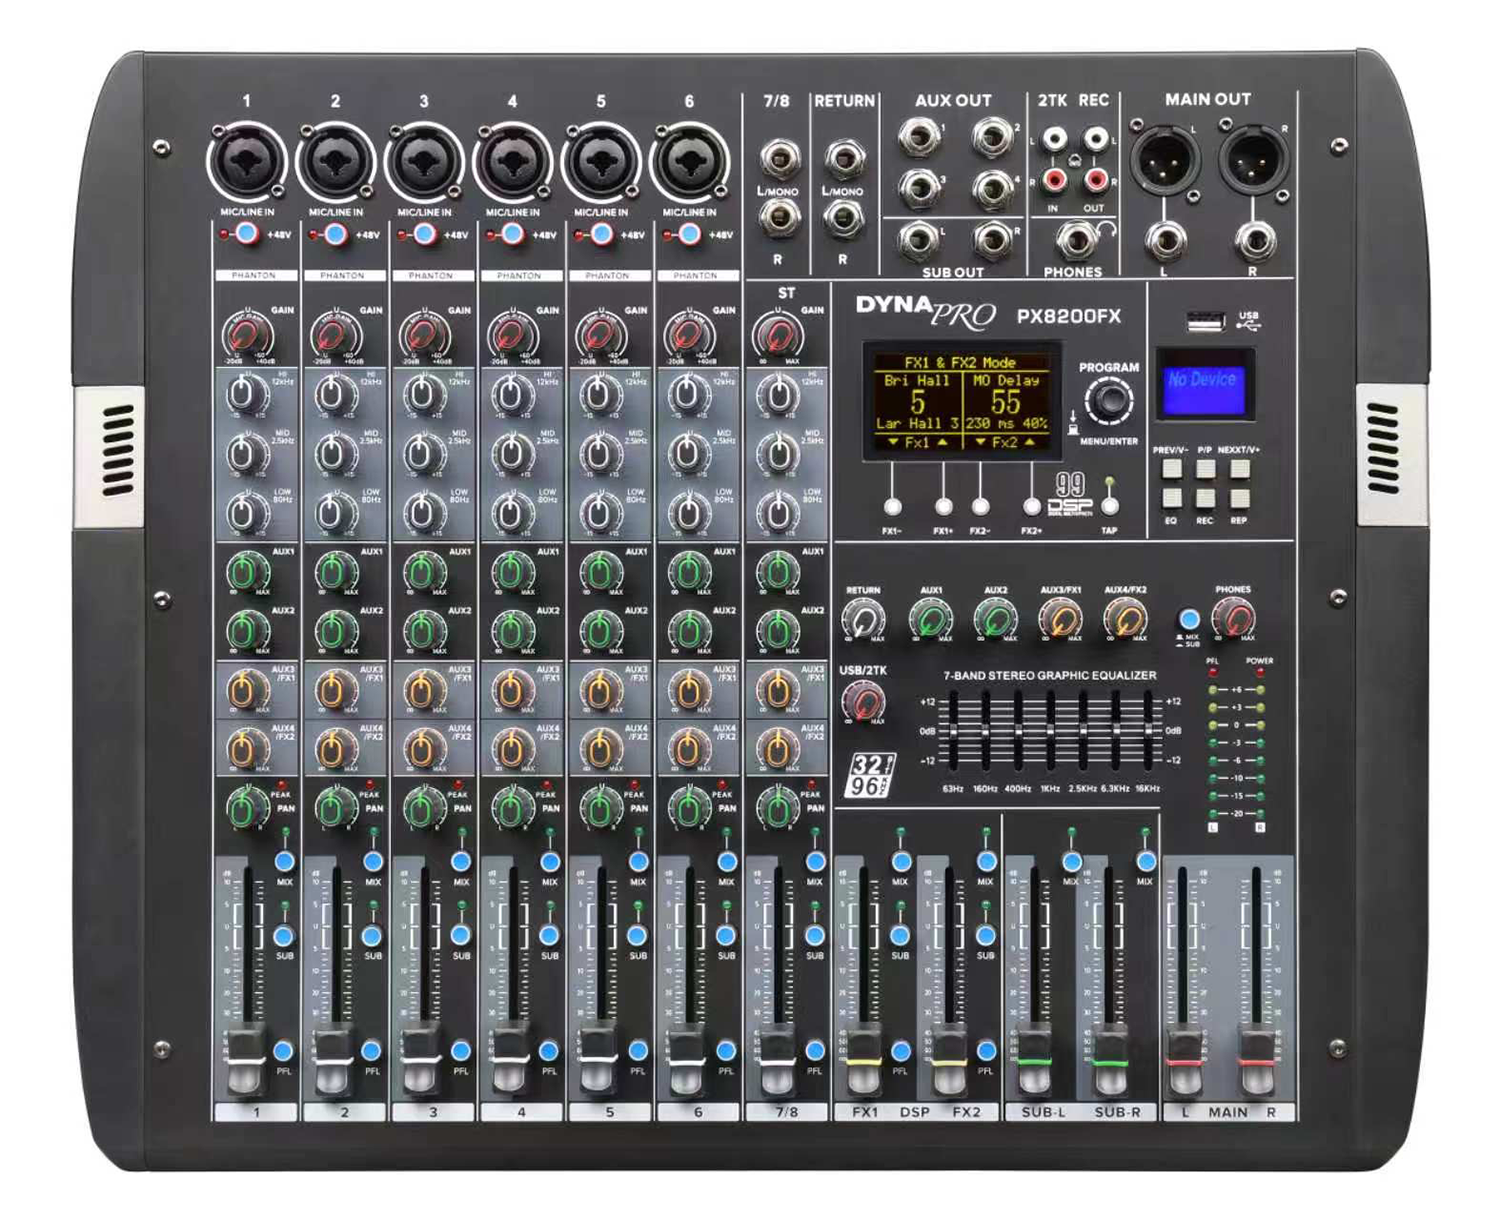Click the AUX1 knob on channel 3
This screenshot has width=1500, height=1220.
(424, 572)
